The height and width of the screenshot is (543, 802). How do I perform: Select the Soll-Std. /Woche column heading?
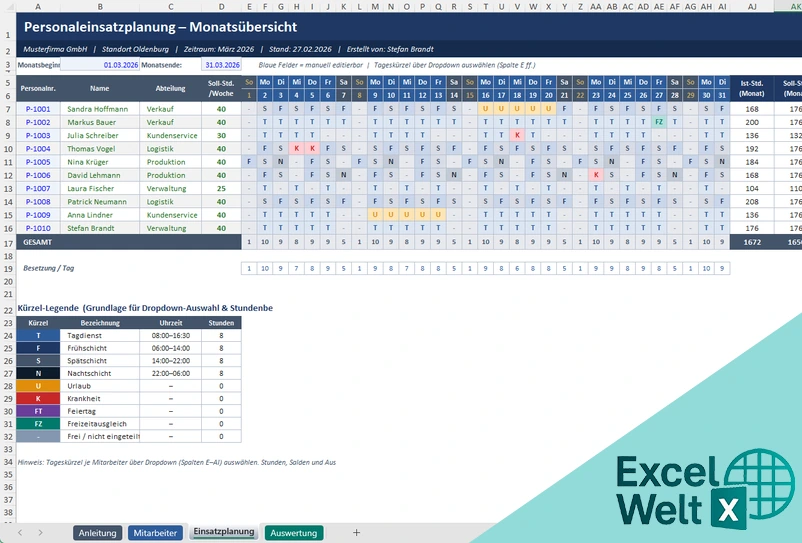221,88
